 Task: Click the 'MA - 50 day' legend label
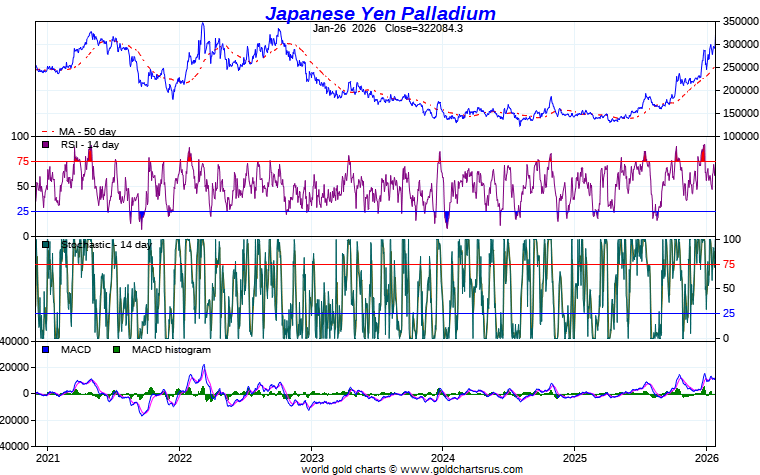click(88, 131)
